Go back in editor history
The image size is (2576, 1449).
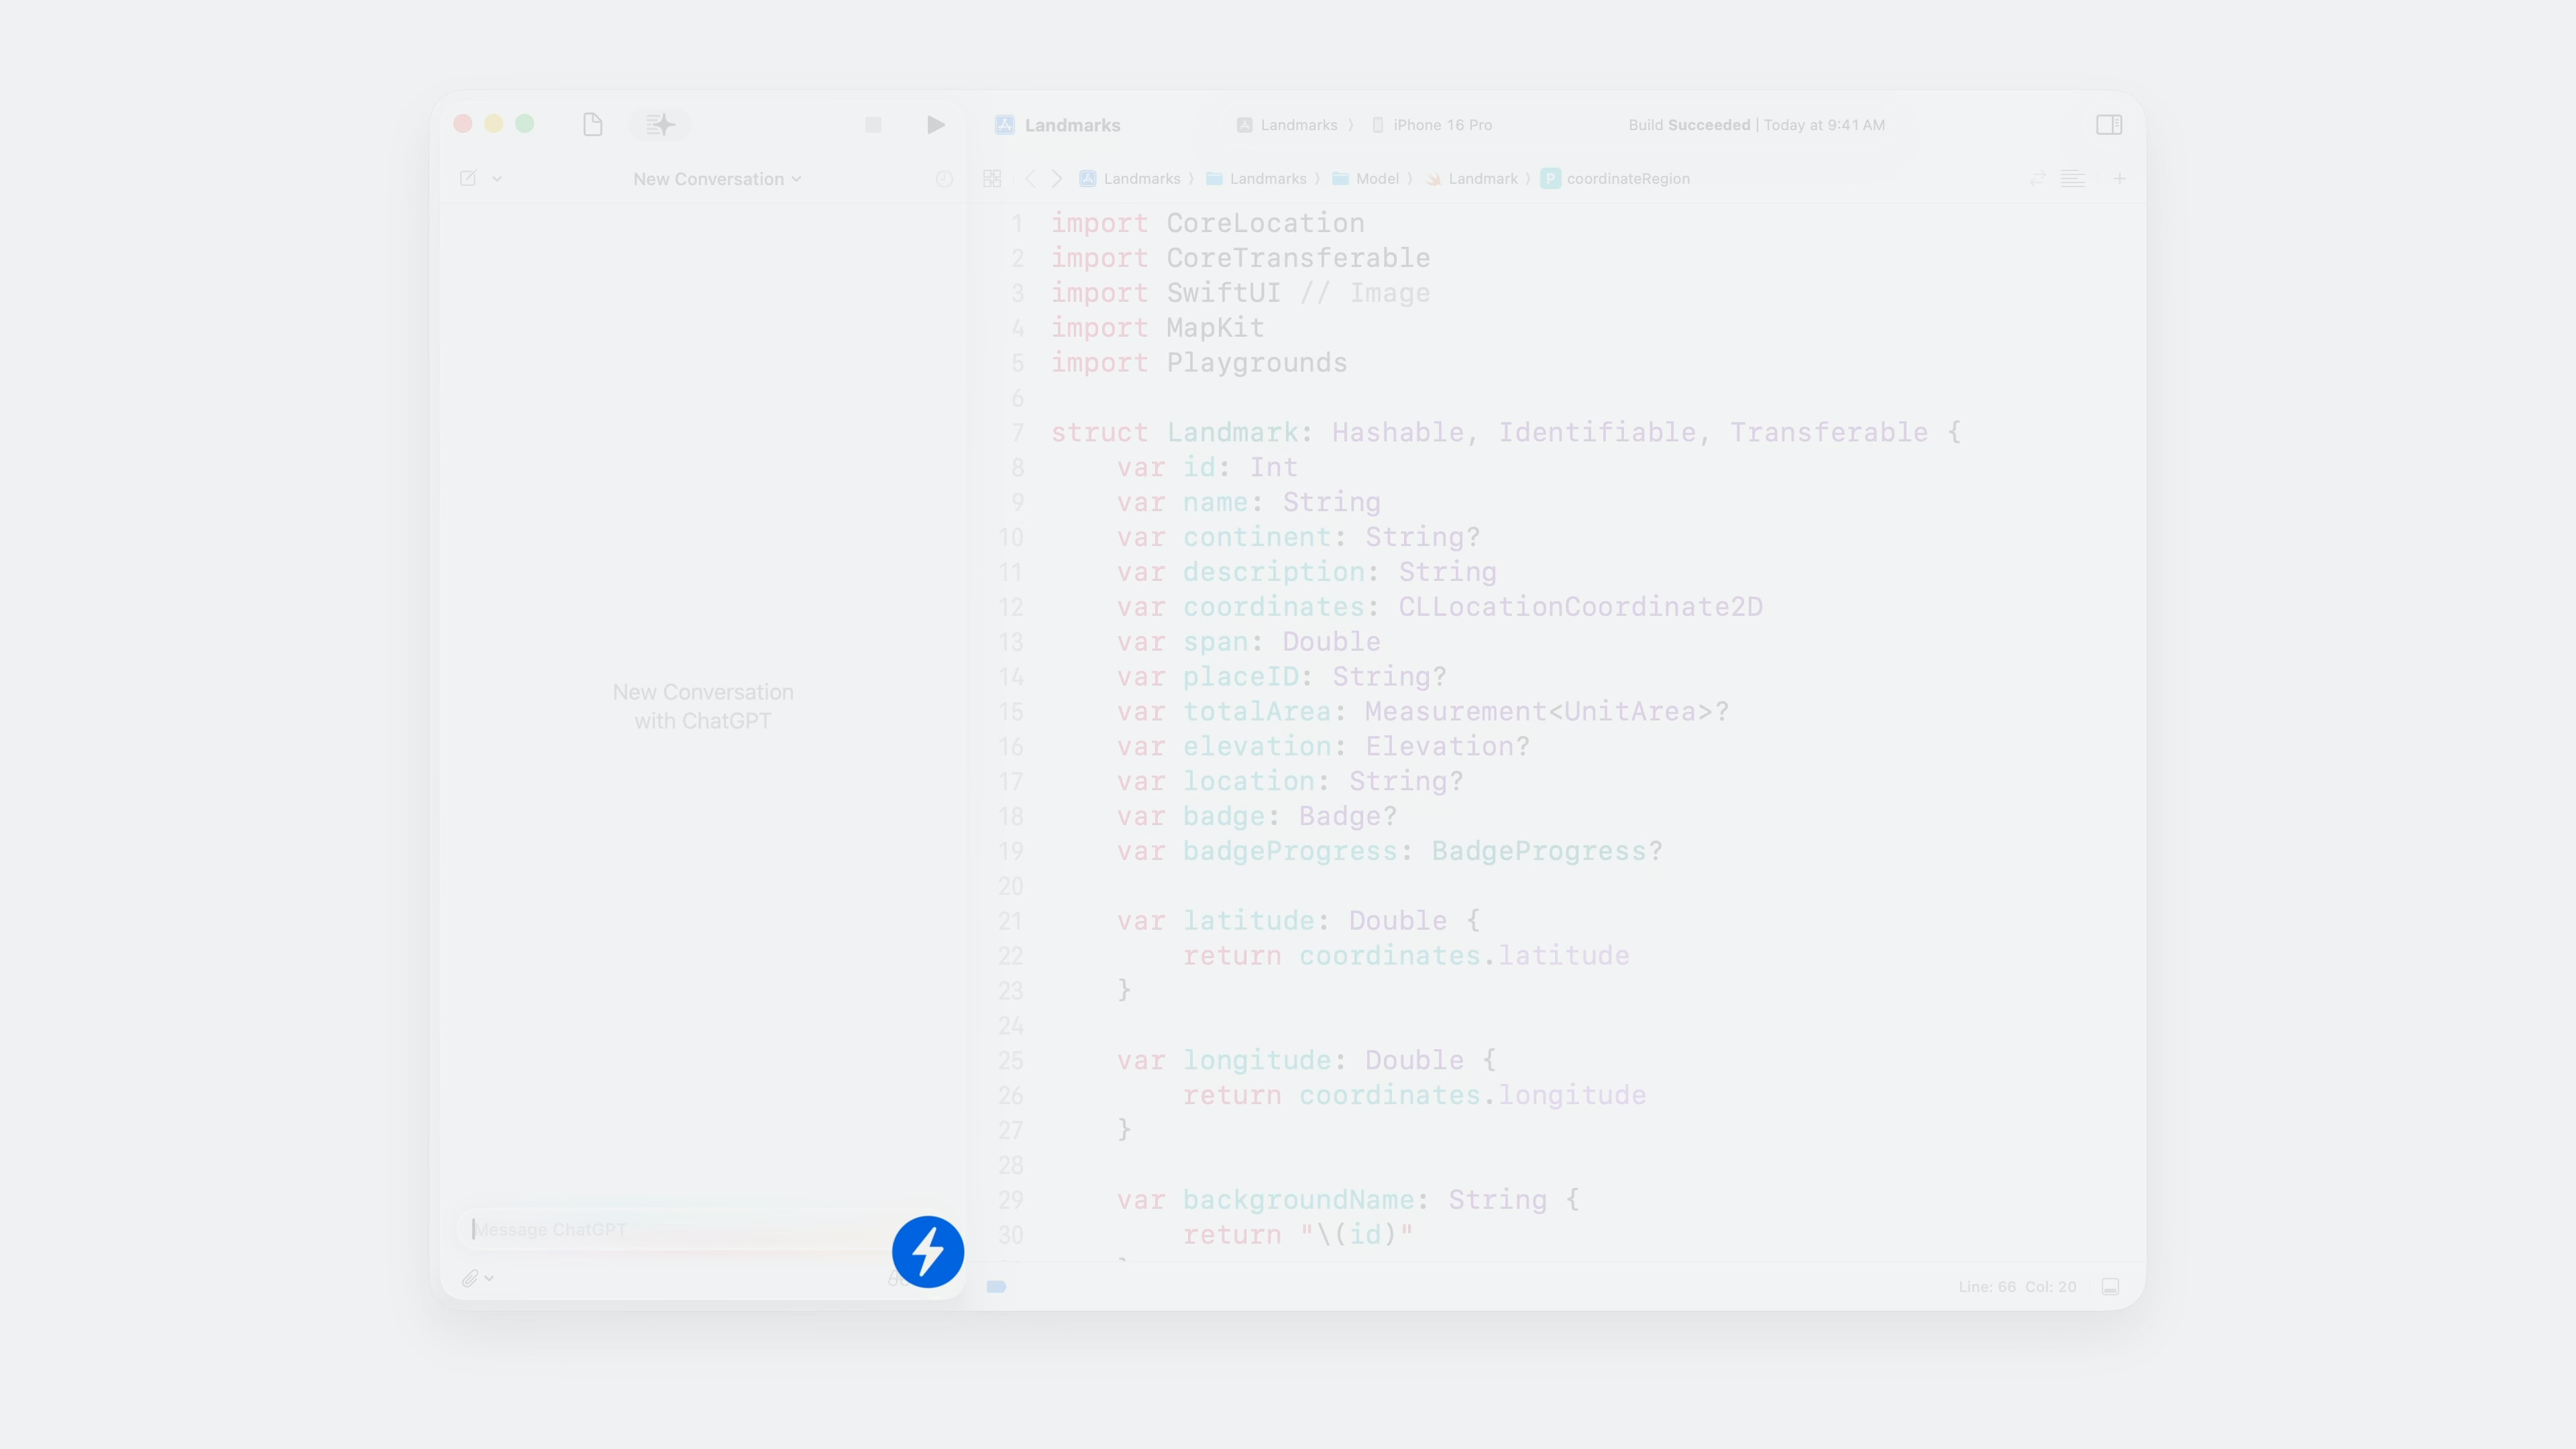pyautogui.click(x=1031, y=179)
